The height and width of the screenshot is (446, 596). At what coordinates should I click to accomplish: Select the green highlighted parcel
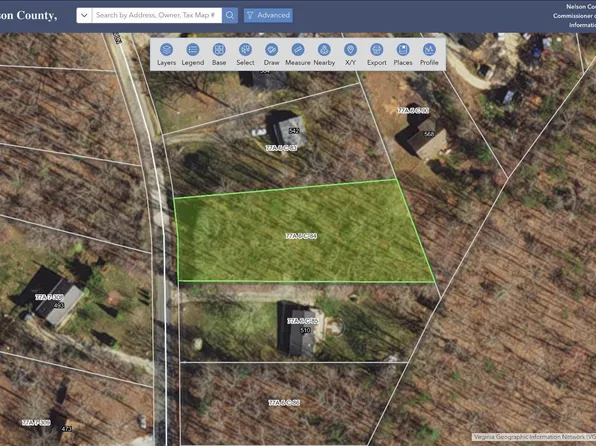(304, 232)
